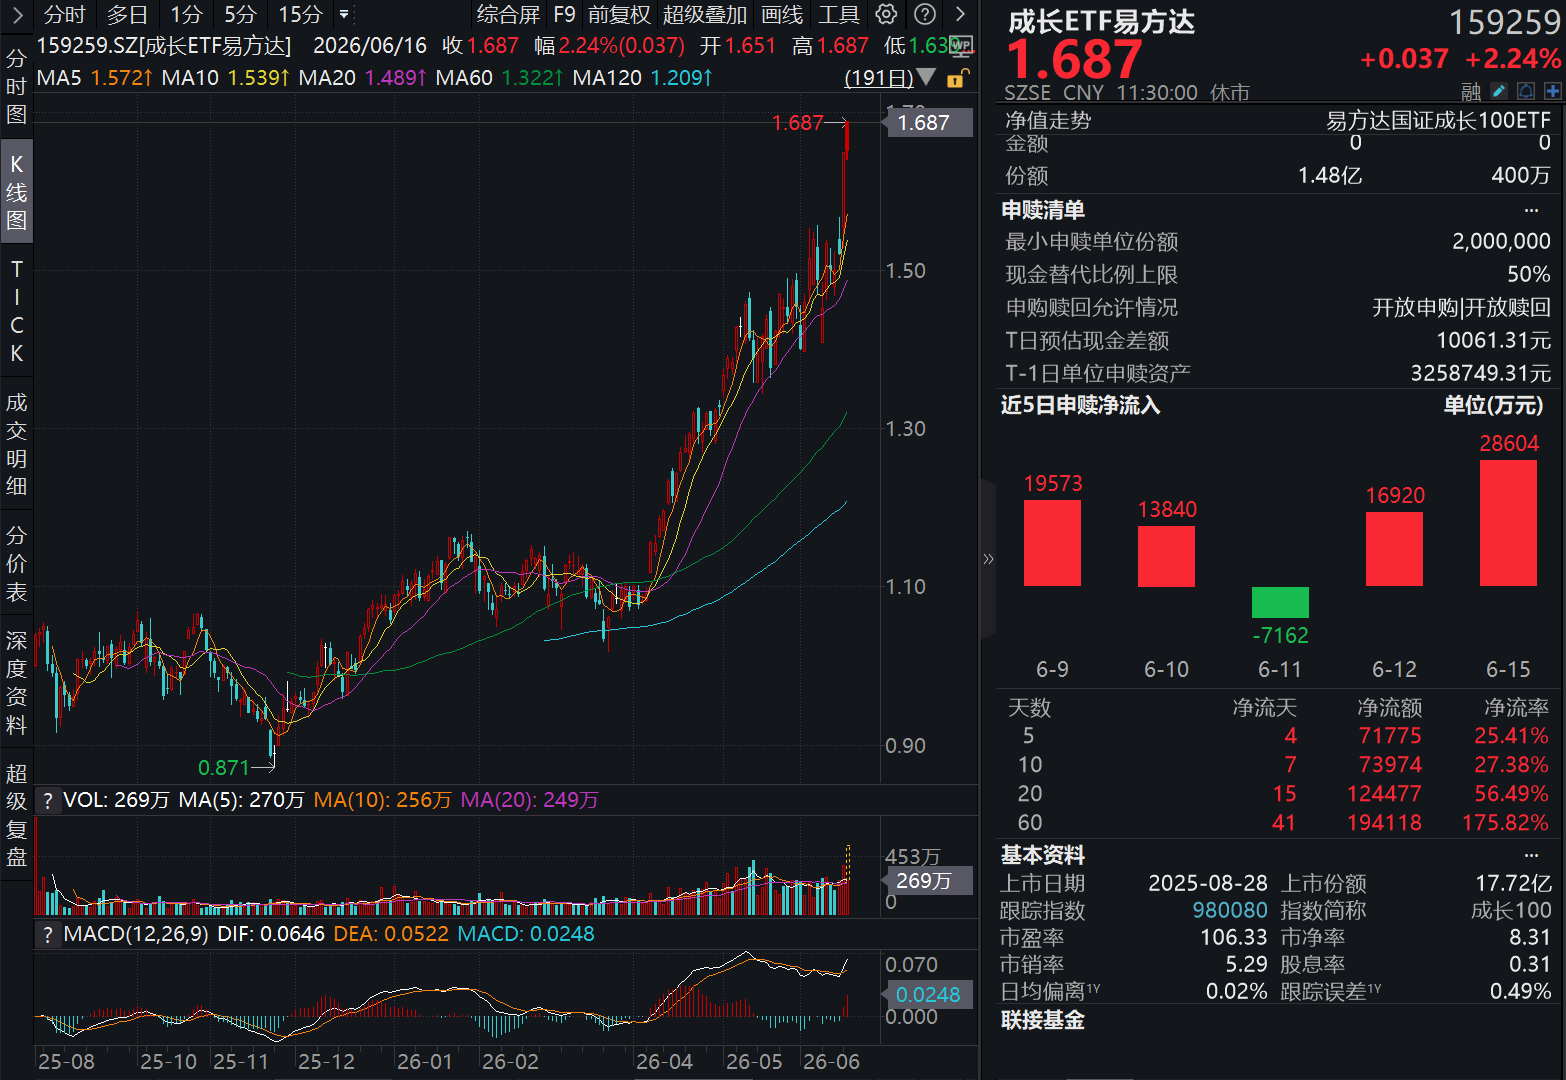Open the 画线 drawing tools
This screenshot has width=1566, height=1080.
pos(782,14)
